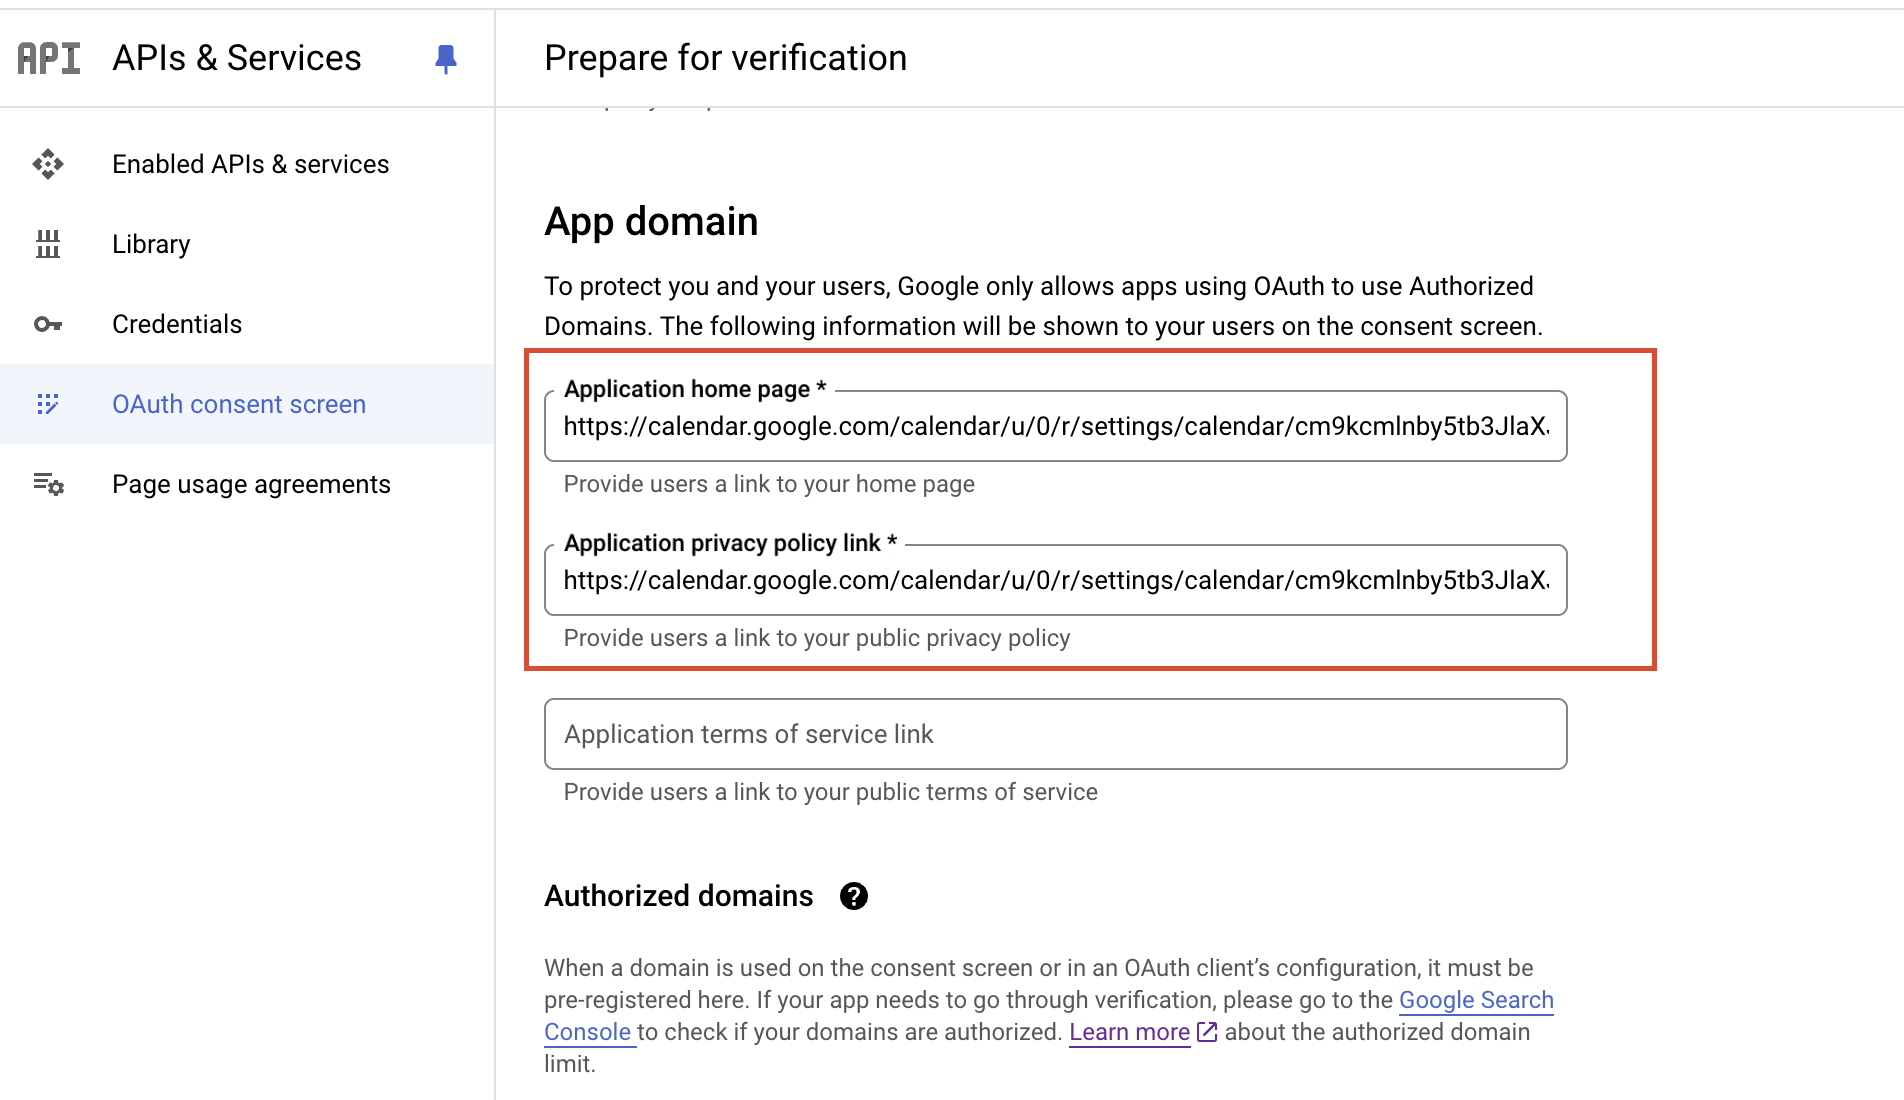Open Page usage agreements

tap(248, 484)
